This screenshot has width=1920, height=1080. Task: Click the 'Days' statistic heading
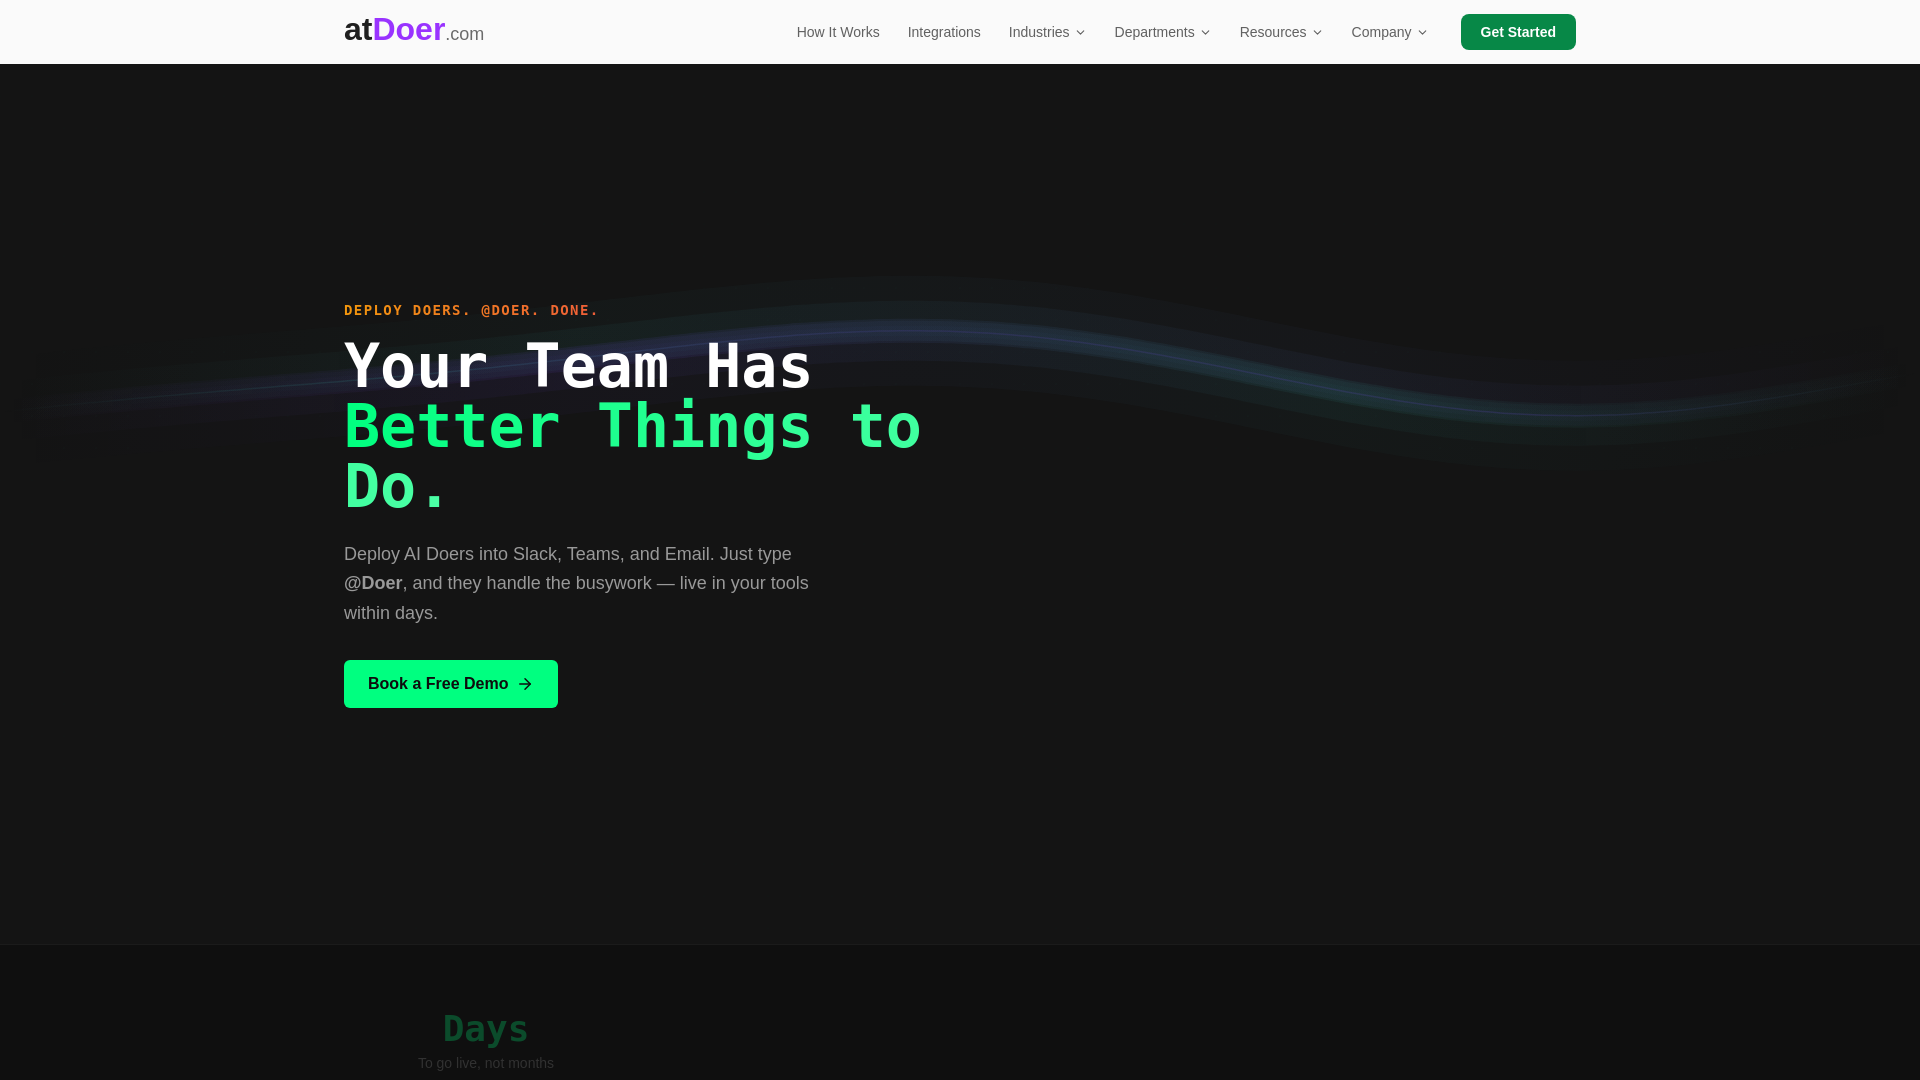[x=486, y=1029]
